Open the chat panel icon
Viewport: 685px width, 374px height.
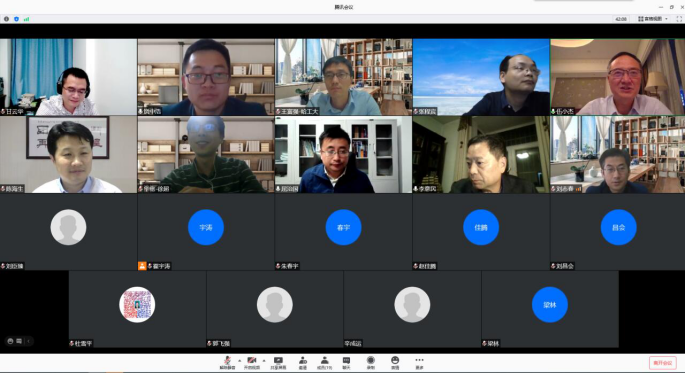pos(346,363)
